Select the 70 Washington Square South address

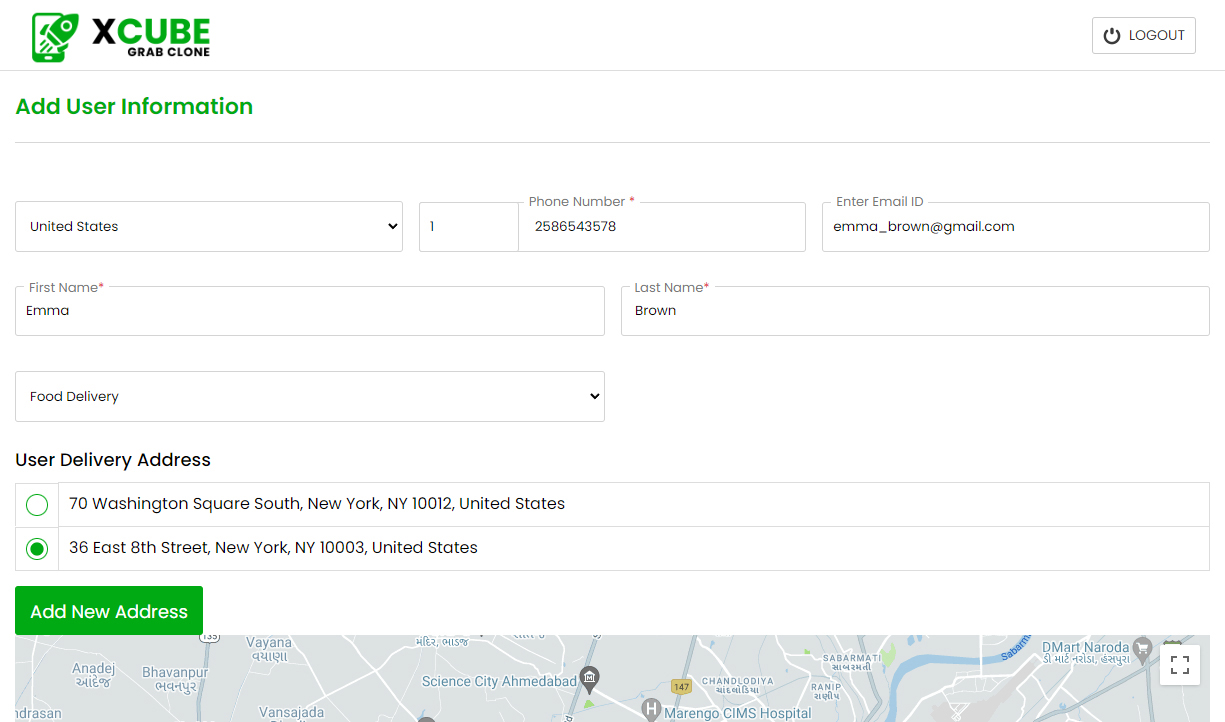36,504
